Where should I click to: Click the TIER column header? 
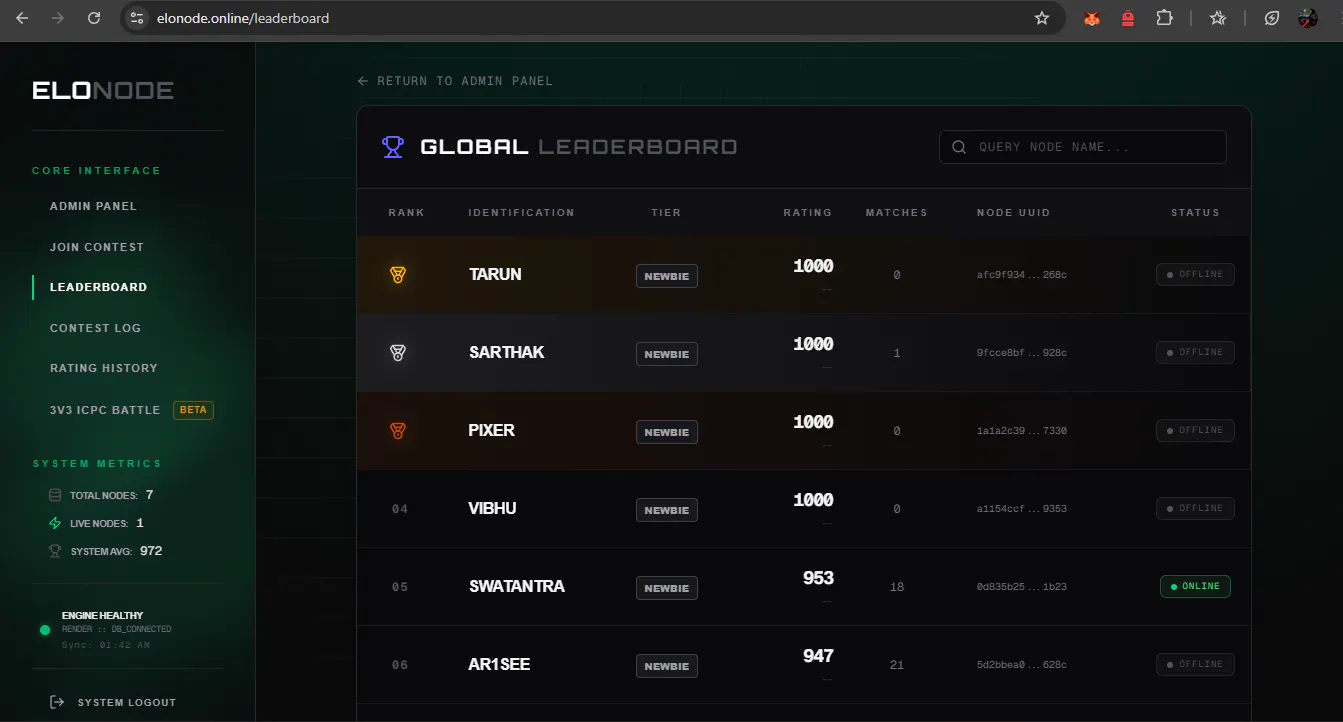click(666, 212)
